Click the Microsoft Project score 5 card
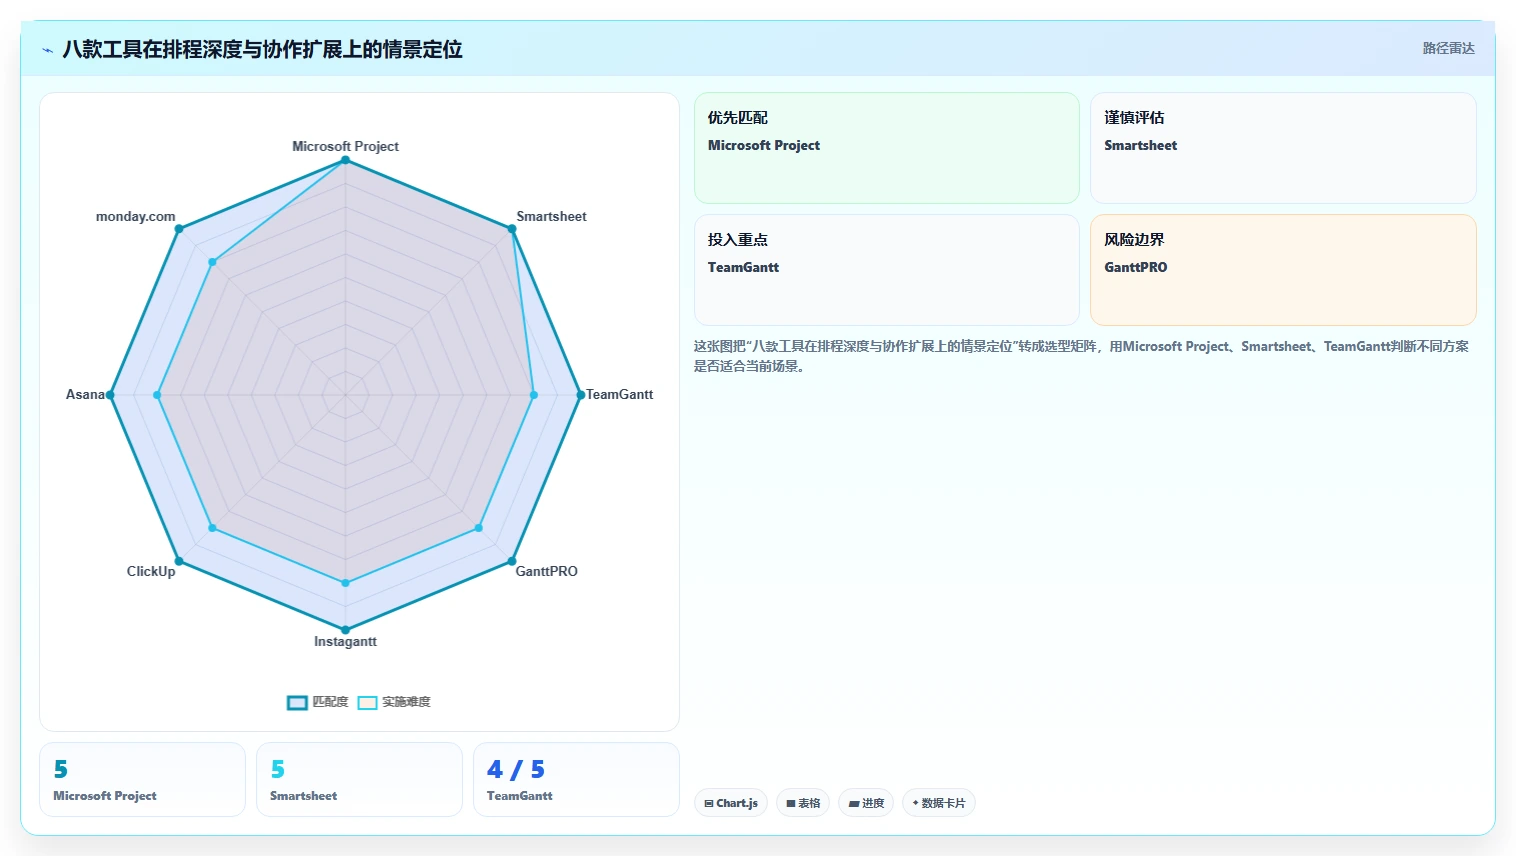This screenshot has height=856, width=1516. [142, 780]
